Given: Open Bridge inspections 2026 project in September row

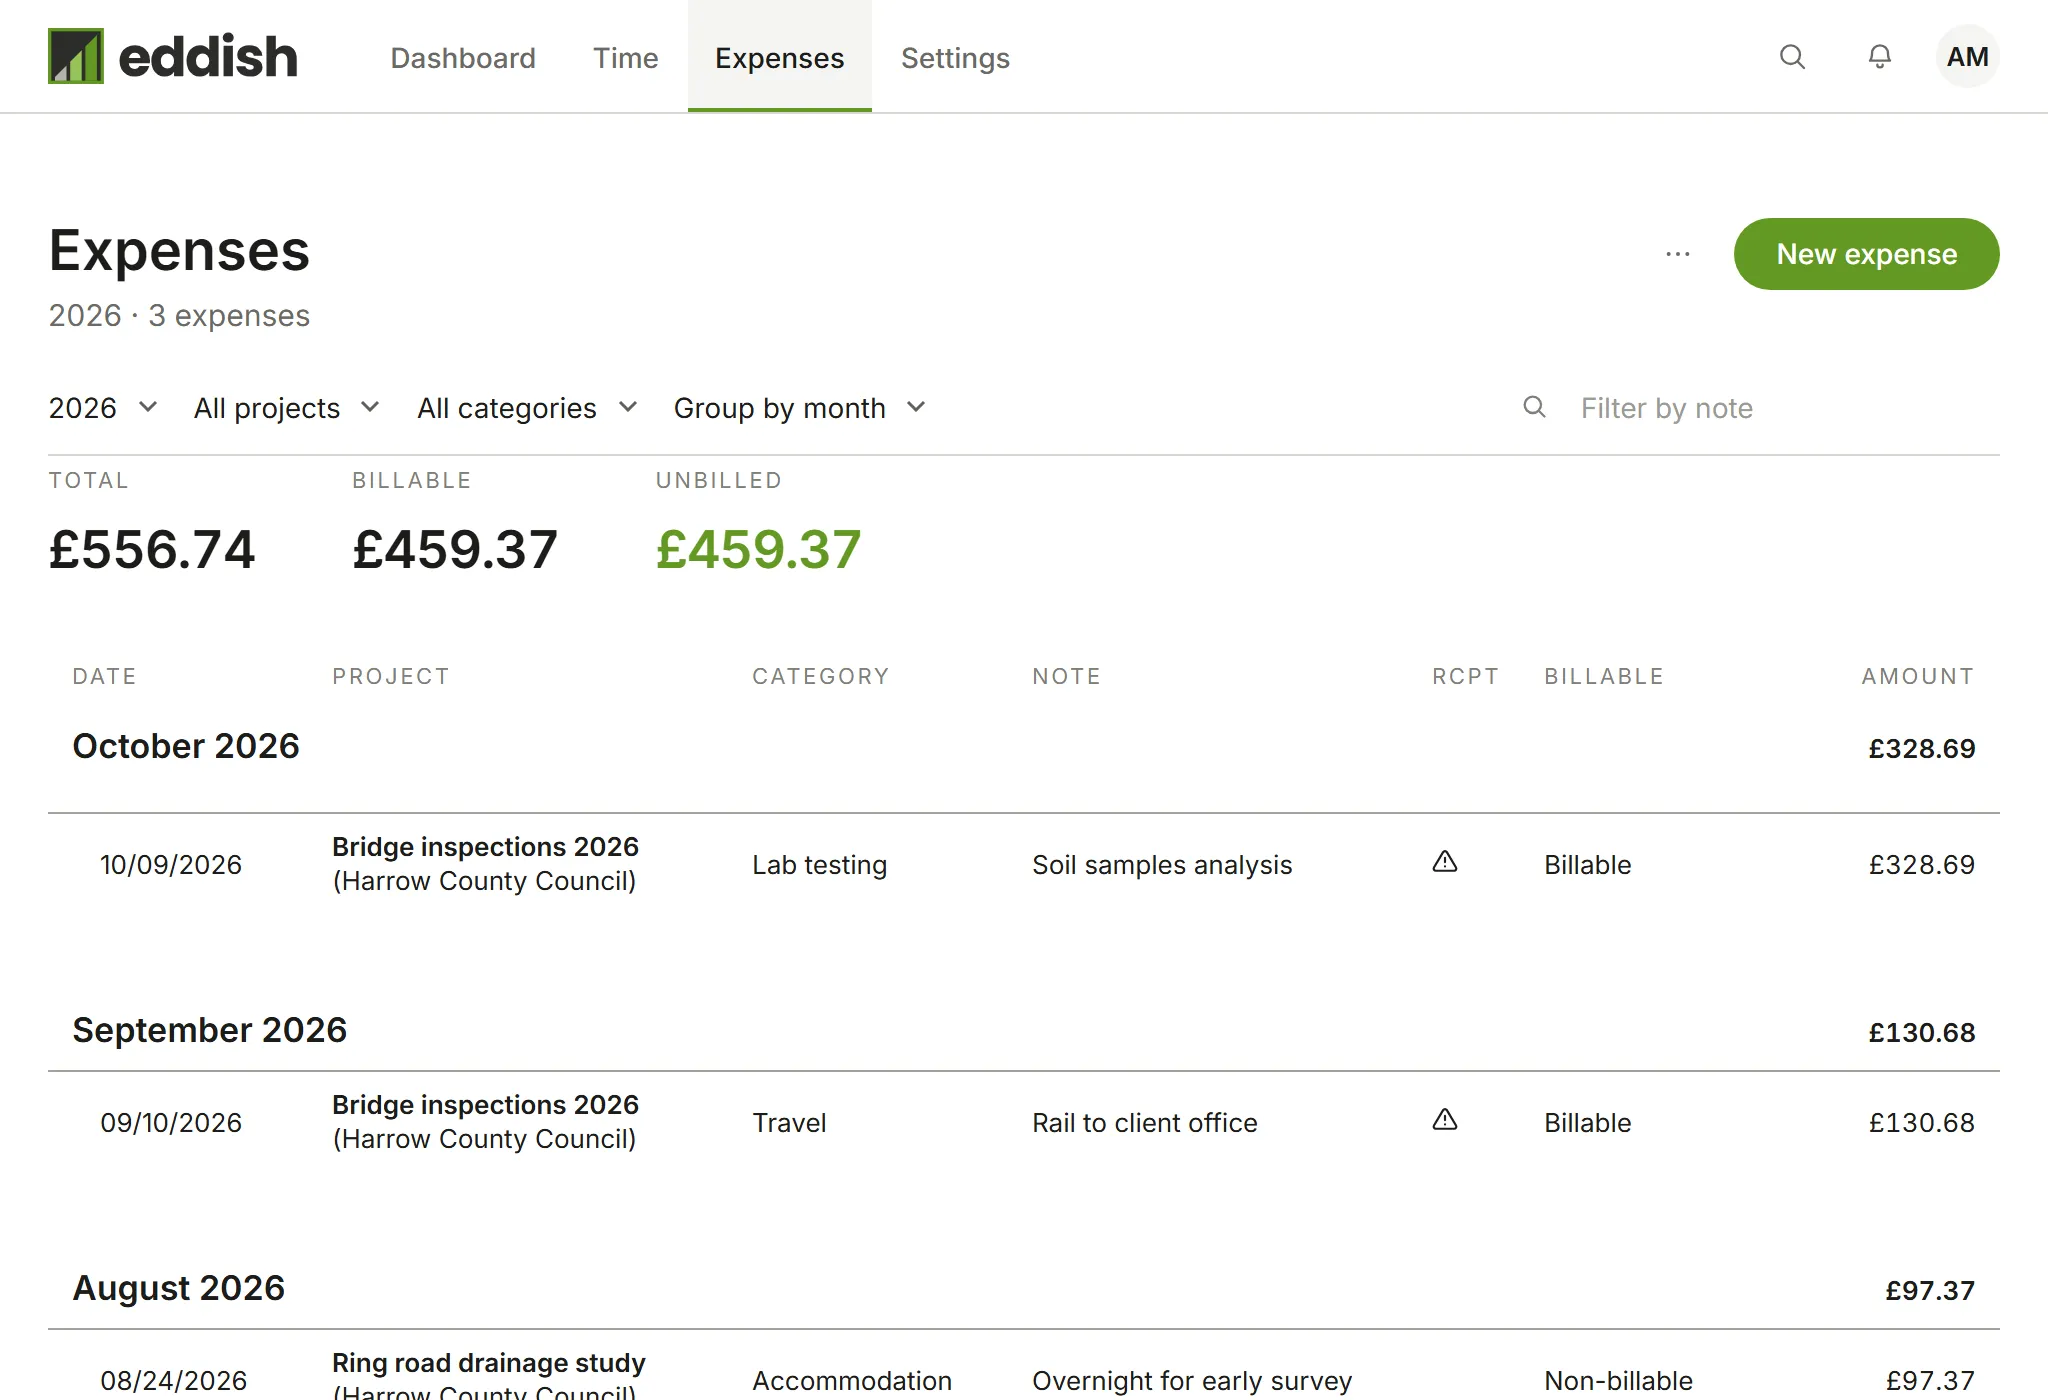Looking at the screenshot, I should (485, 1105).
